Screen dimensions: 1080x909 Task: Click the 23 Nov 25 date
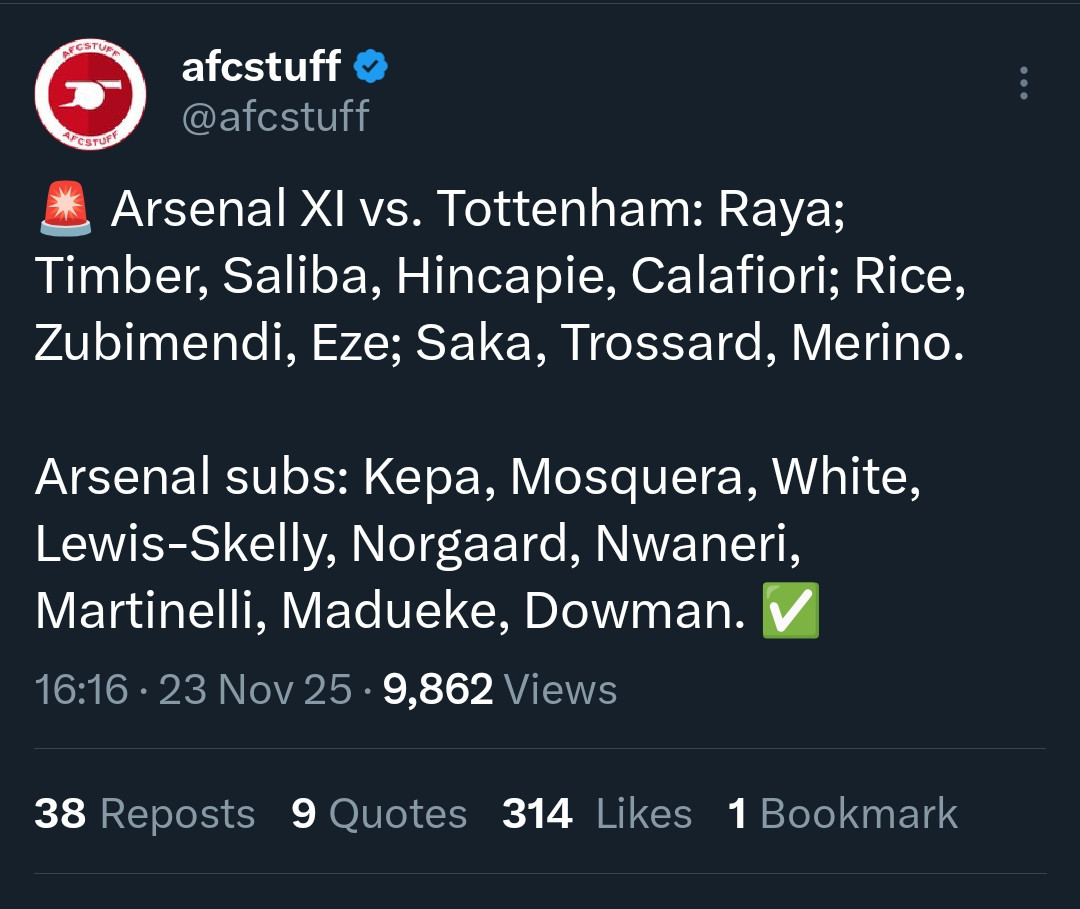click(x=255, y=689)
